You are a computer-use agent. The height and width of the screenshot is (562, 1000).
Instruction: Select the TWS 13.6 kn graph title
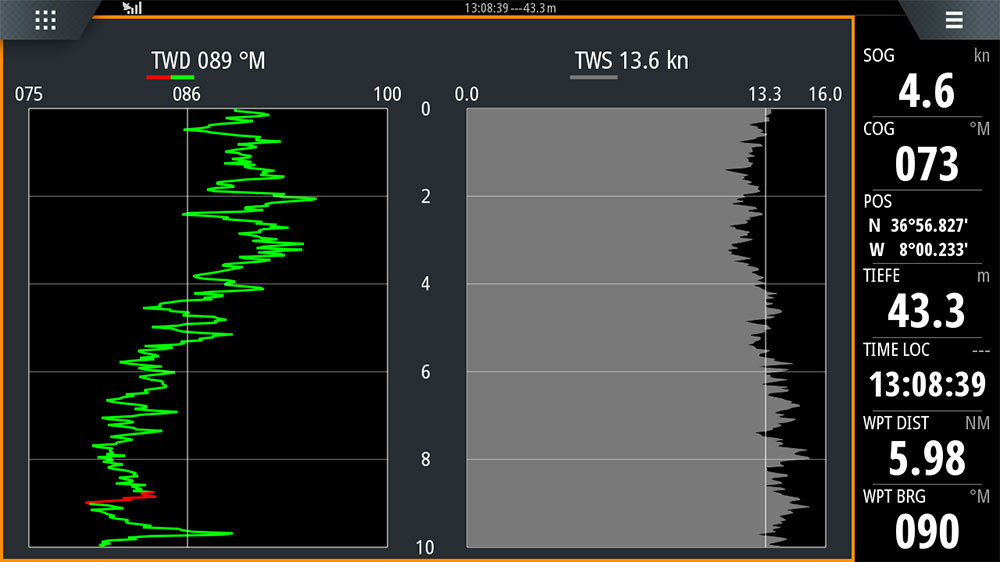click(630, 61)
